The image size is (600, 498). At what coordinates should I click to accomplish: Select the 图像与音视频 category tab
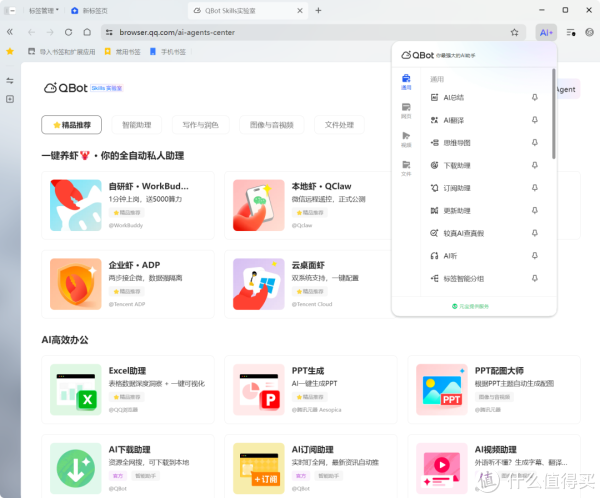[266, 125]
